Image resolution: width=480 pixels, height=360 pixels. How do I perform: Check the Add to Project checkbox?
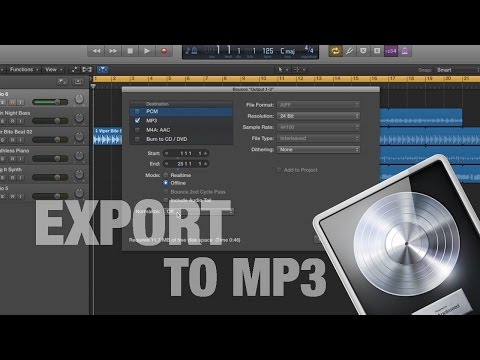(279, 170)
